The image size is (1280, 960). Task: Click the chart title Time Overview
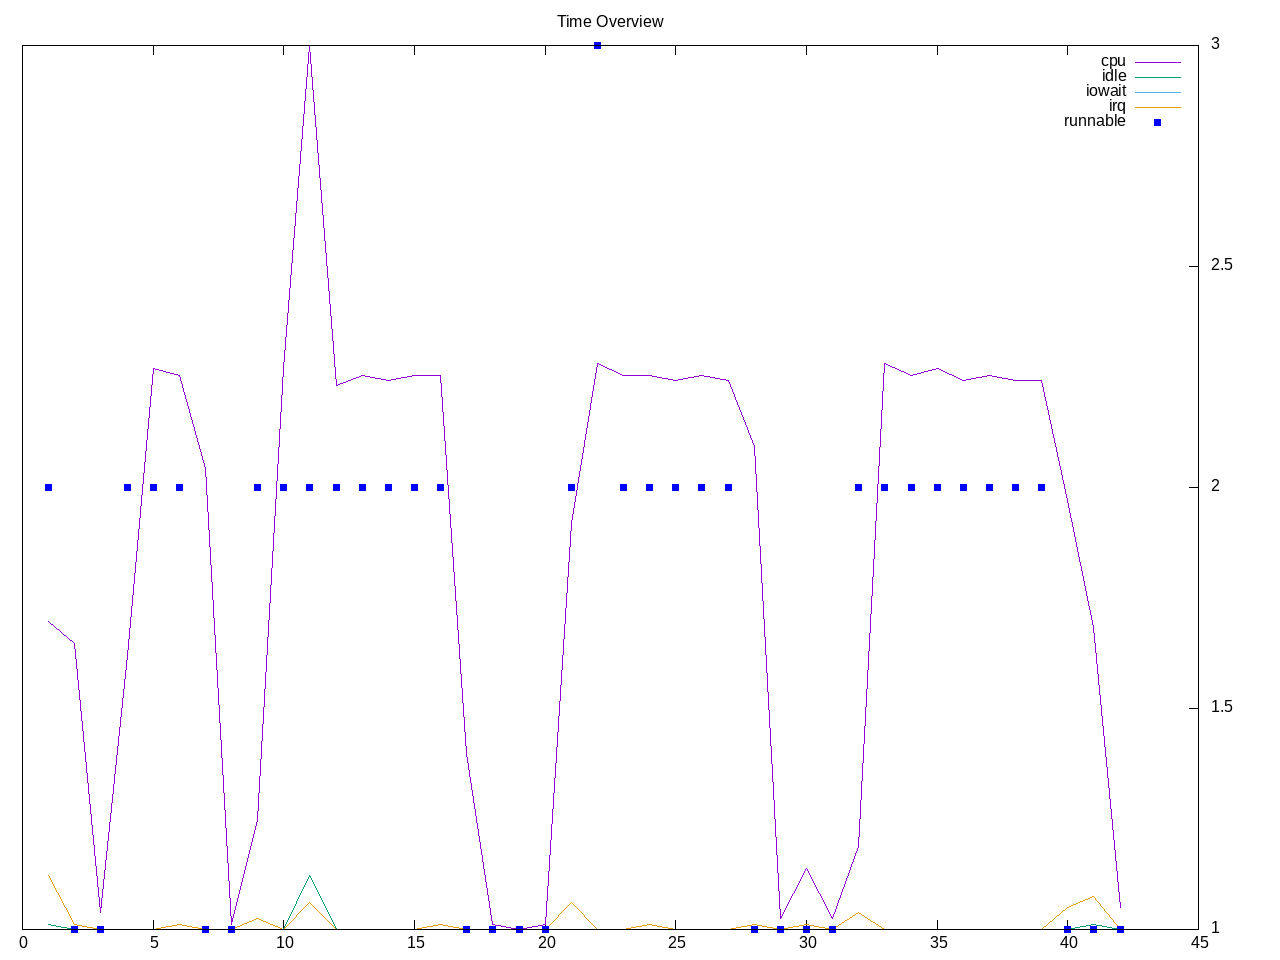[x=610, y=21]
